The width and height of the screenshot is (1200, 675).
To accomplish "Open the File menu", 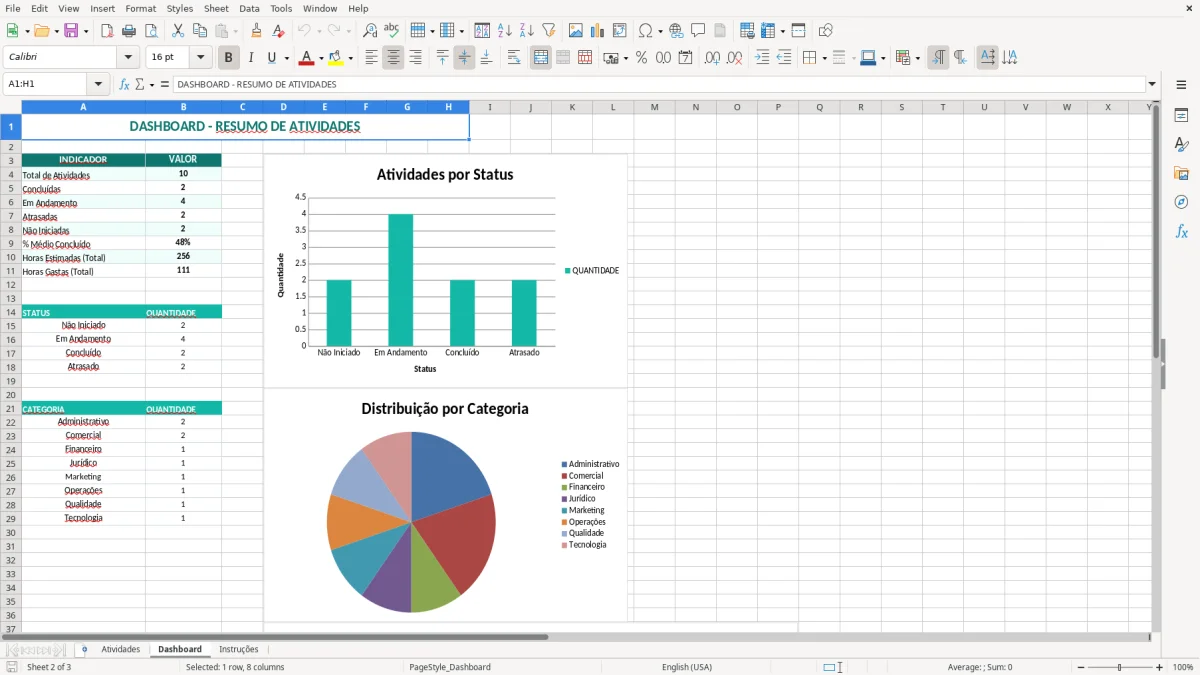I will (x=13, y=8).
